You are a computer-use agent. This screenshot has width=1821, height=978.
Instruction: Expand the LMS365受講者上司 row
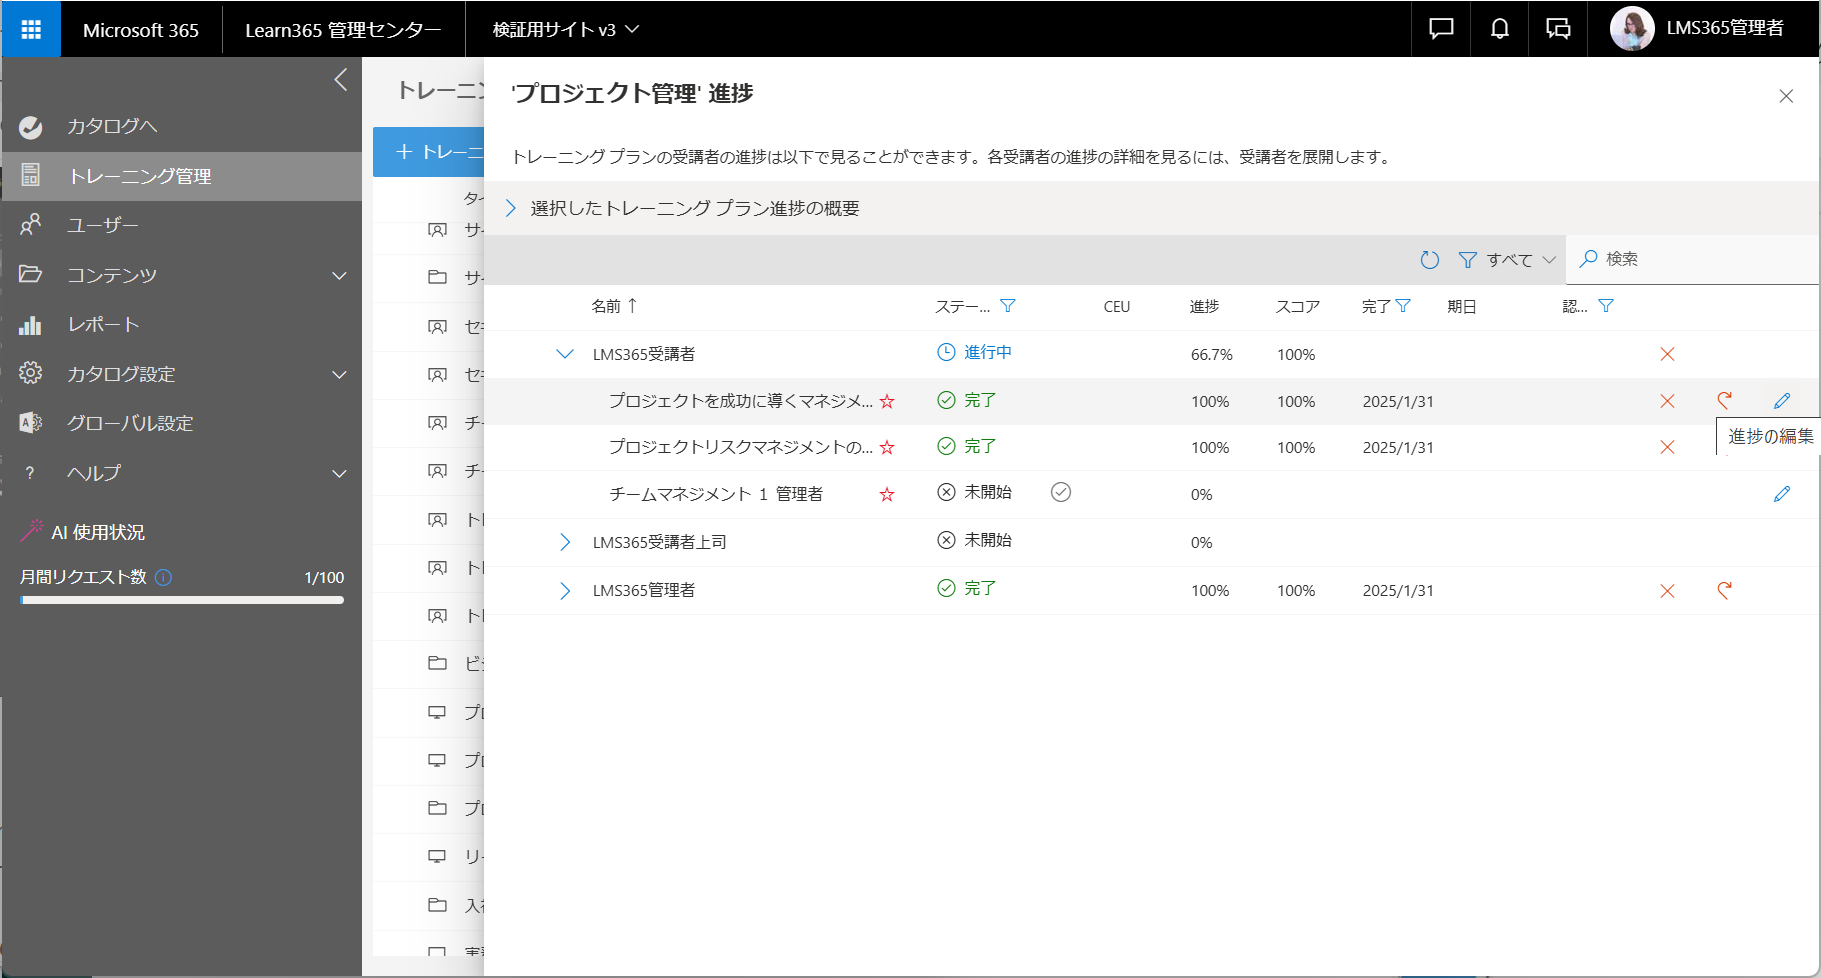pos(565,542)
